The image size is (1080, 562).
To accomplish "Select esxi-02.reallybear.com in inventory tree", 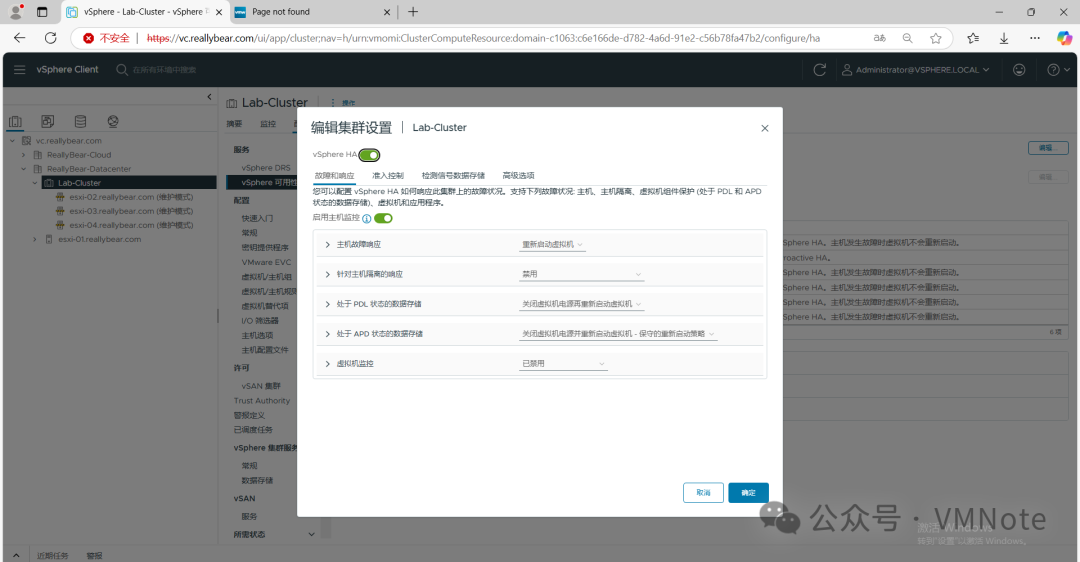I will [131, 197].
